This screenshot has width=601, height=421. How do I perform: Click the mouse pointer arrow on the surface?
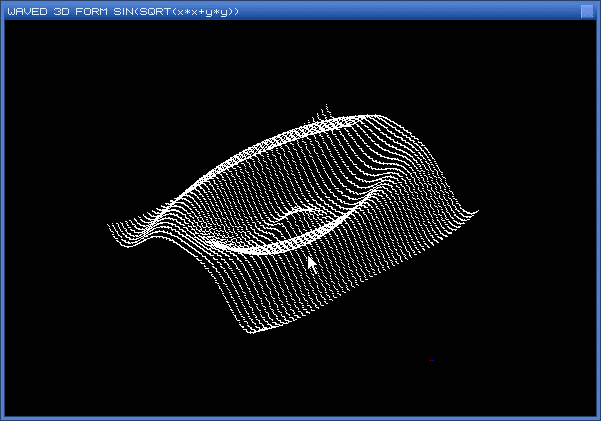[x=311, y=263]
